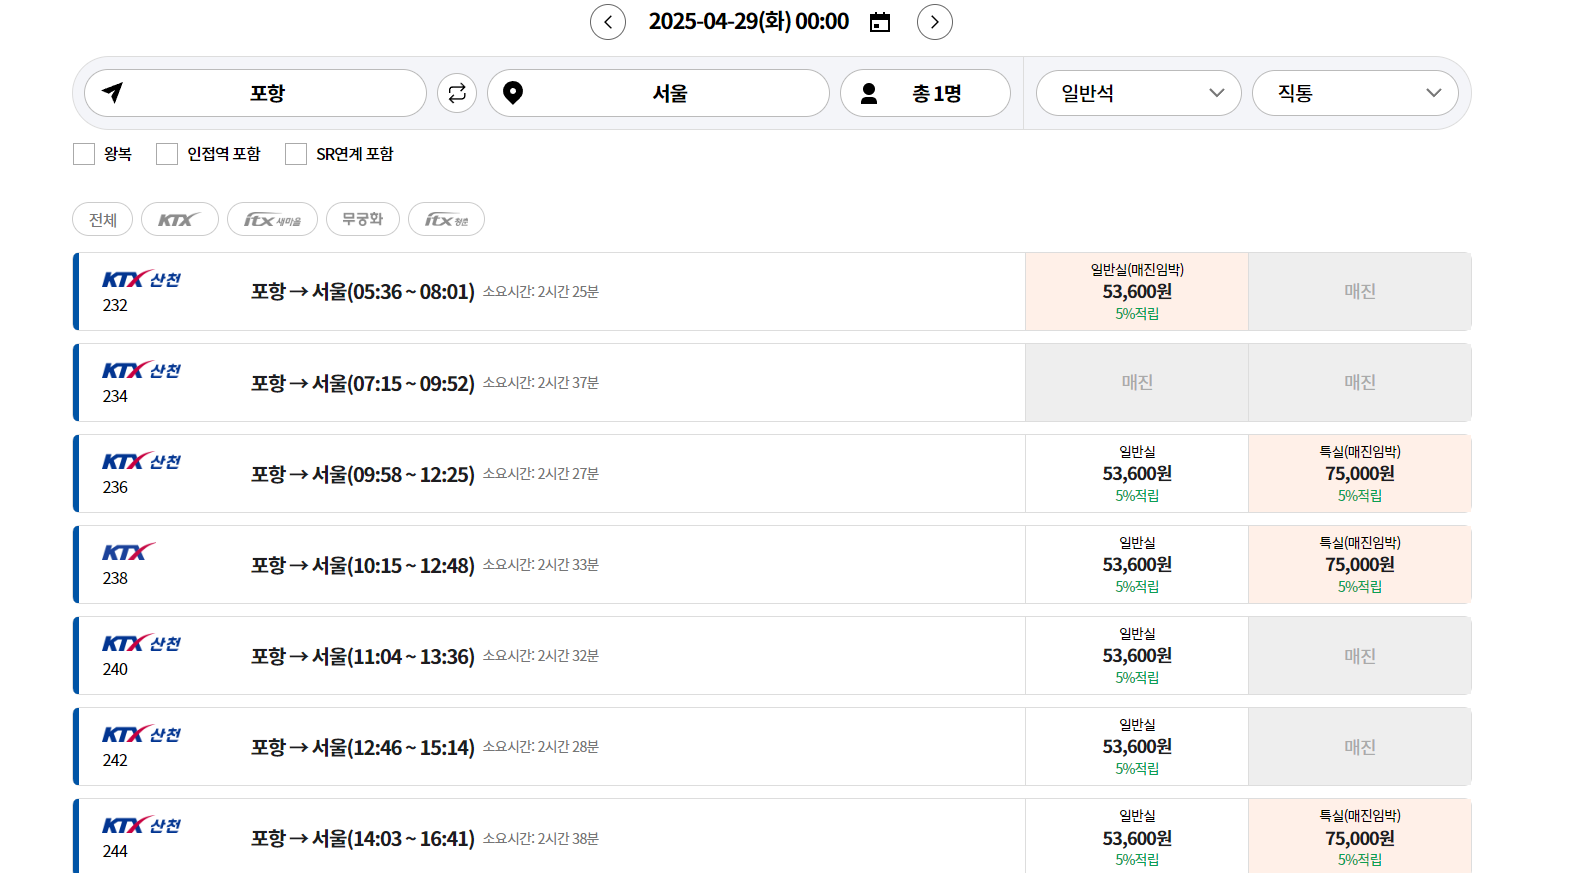Filter by ITX-새마을 trains tab
The image size is (1592, 873).
(272, 219)
